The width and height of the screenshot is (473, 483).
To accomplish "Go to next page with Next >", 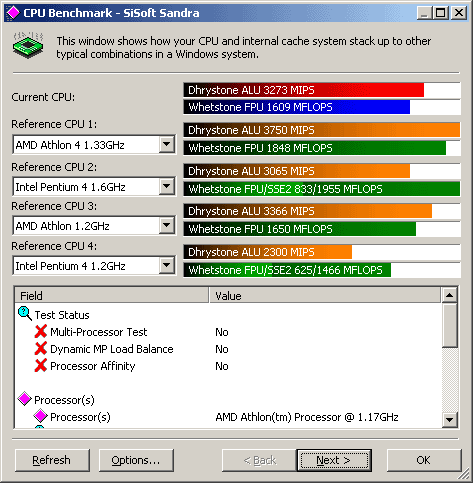I will (334, 460).
